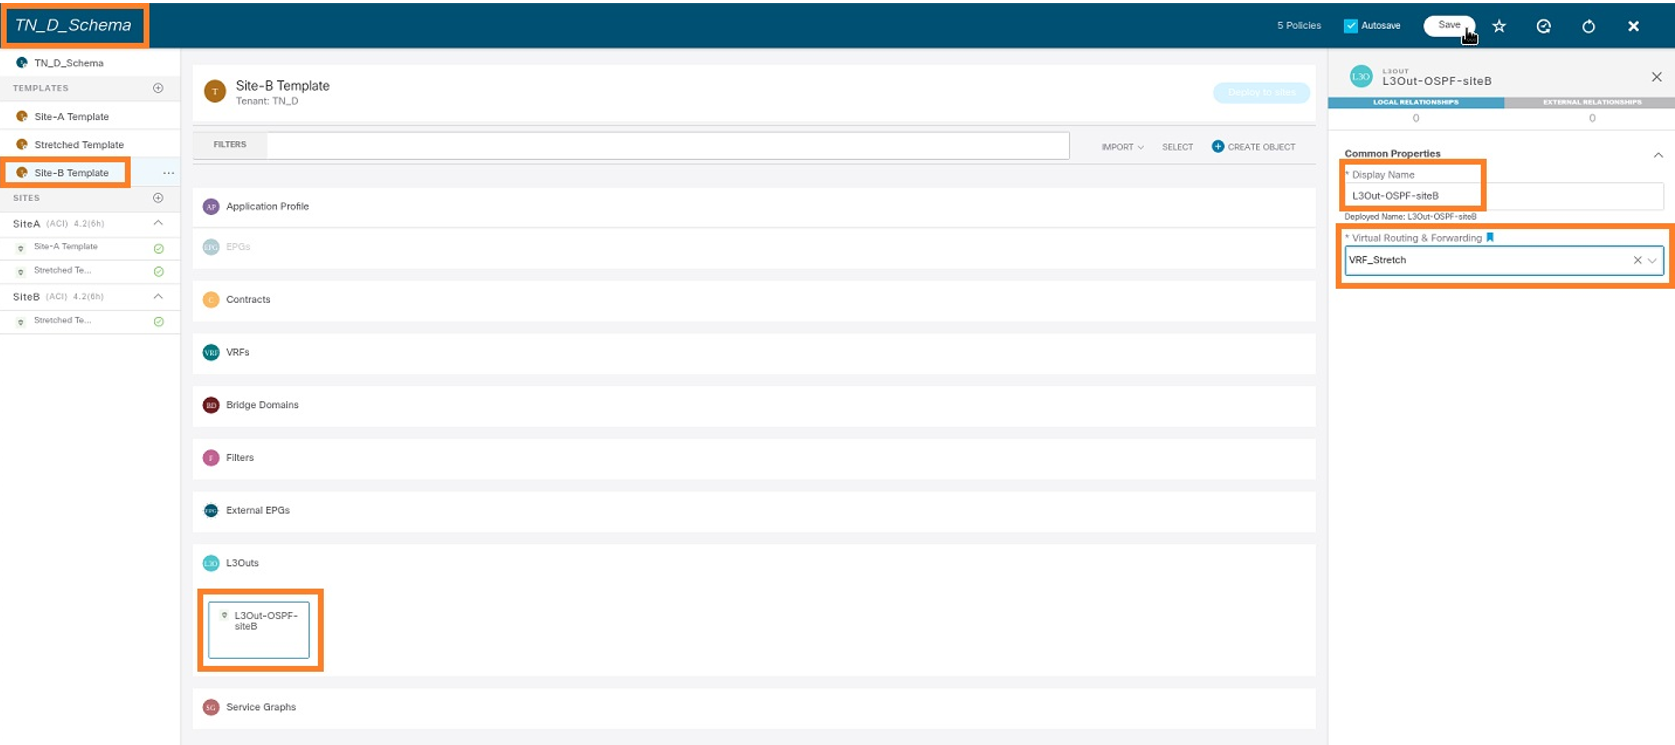Viewport: 1675px width, 745px height.
Task: Click the Bridge Domains label
Action: tap(262, 405)
